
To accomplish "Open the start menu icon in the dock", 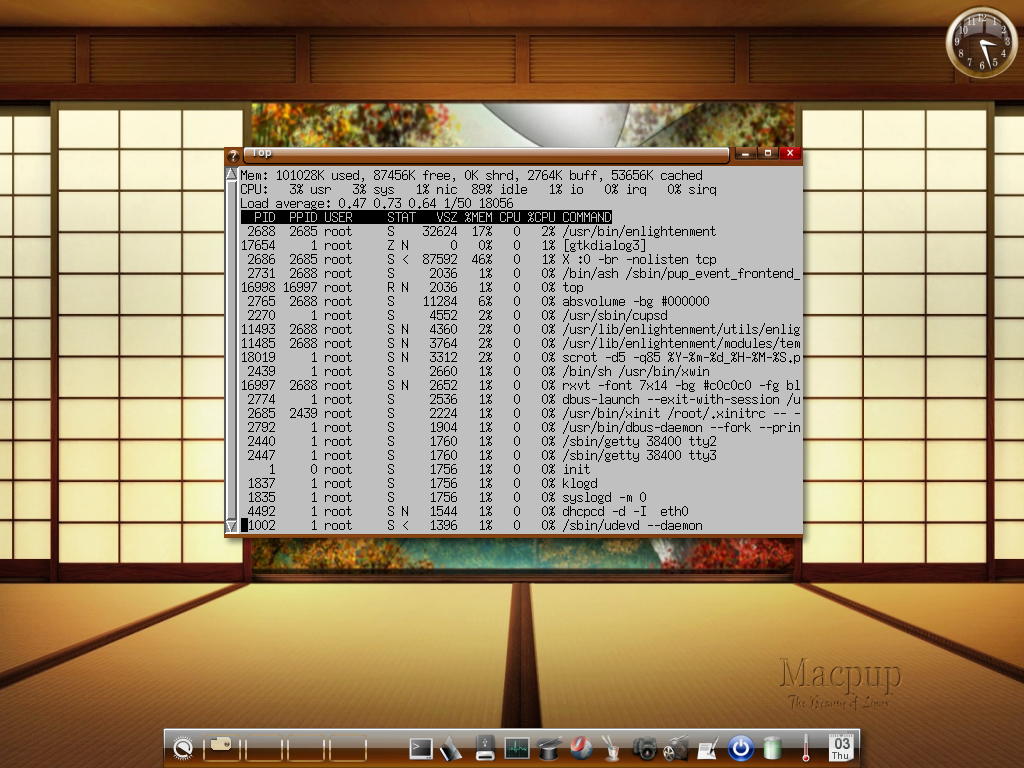I will point(184,748).
